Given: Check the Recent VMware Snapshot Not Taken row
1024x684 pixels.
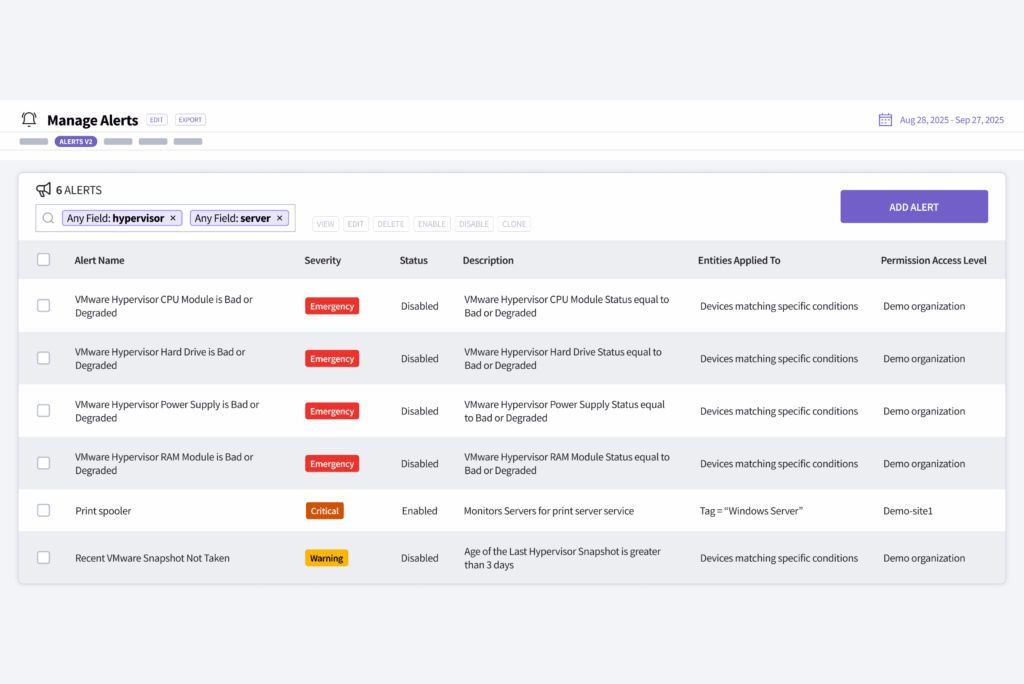Looking at the screenshot, I should coord(43,558).
